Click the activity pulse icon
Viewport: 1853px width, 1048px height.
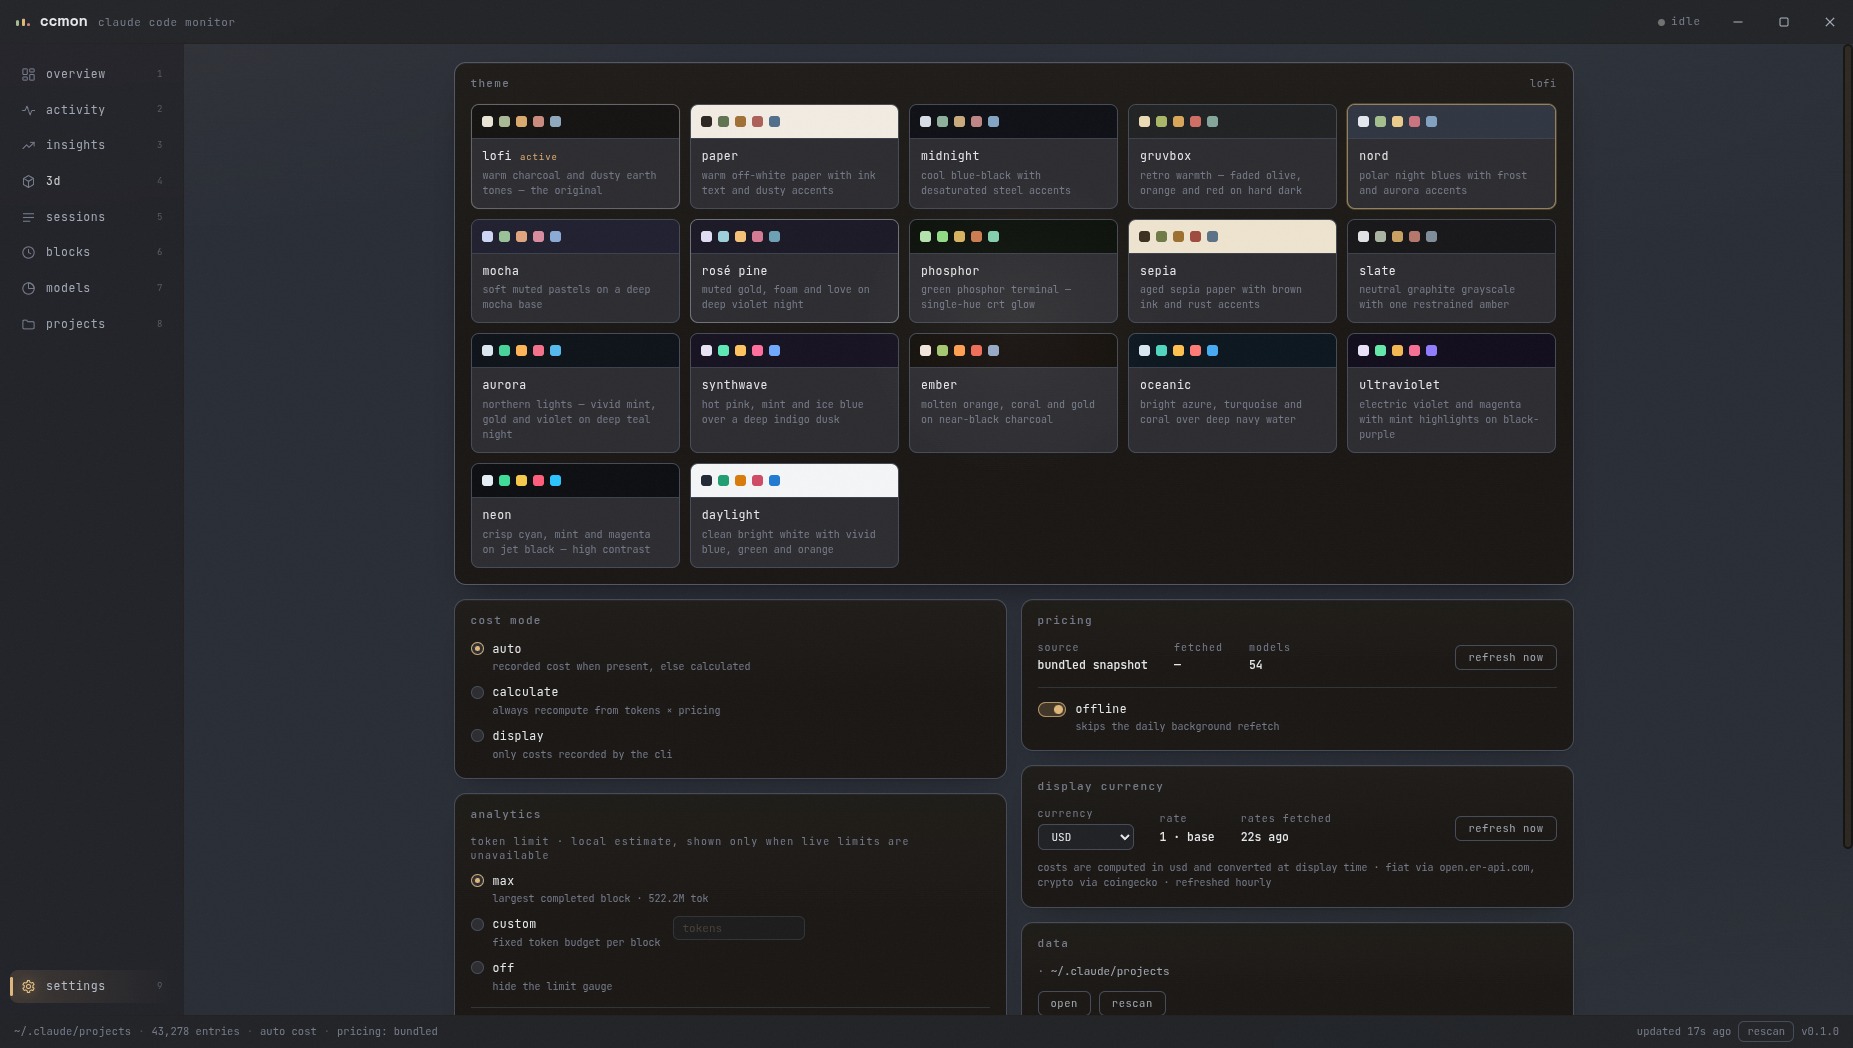coord(28,110)
